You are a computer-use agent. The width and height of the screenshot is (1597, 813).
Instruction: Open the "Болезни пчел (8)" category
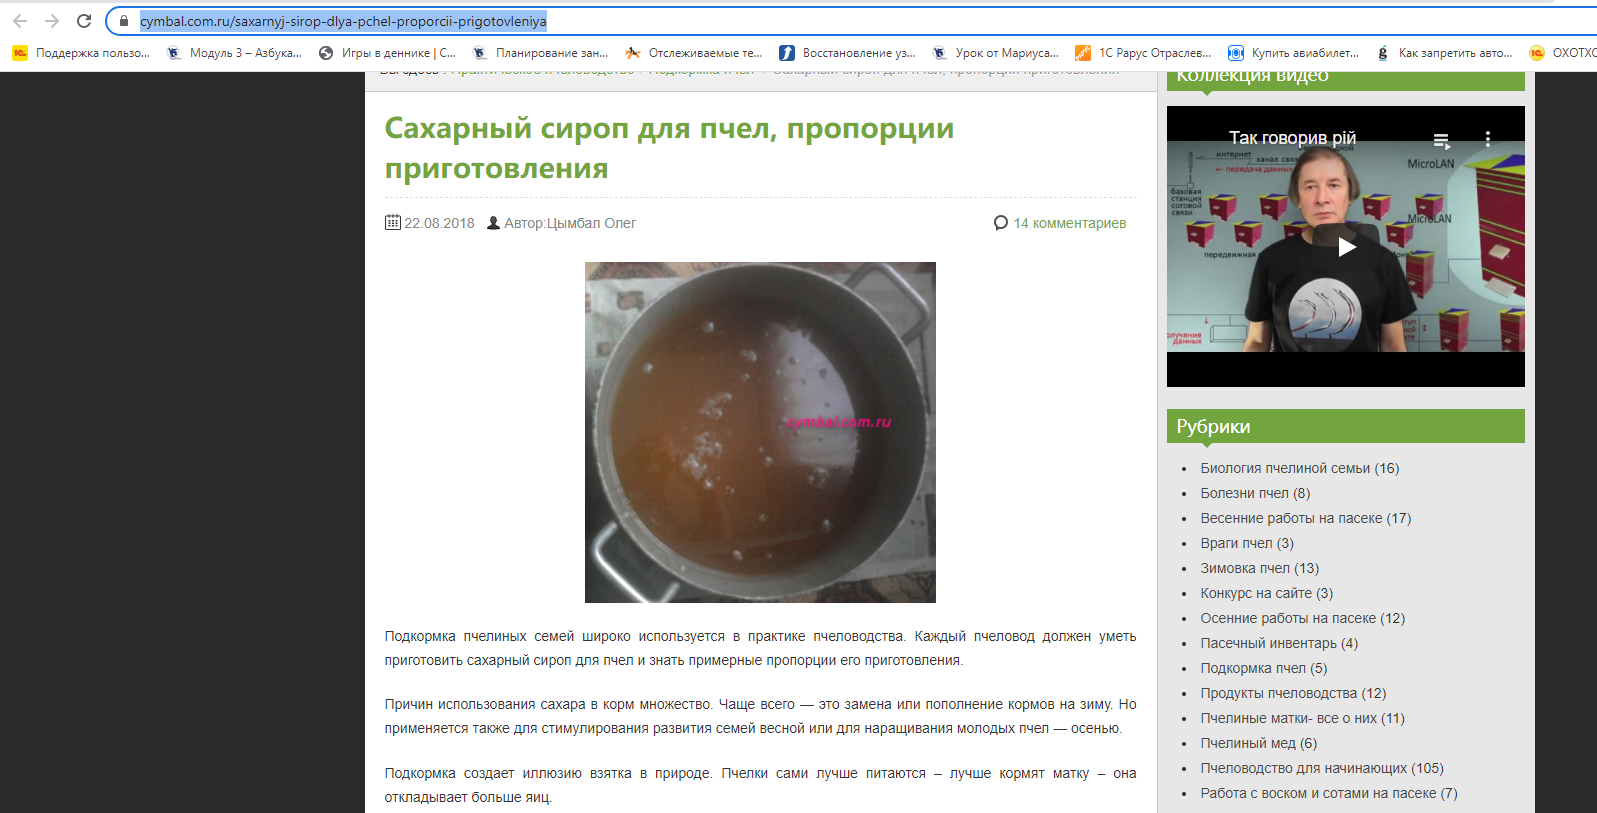click(1254, 493)
